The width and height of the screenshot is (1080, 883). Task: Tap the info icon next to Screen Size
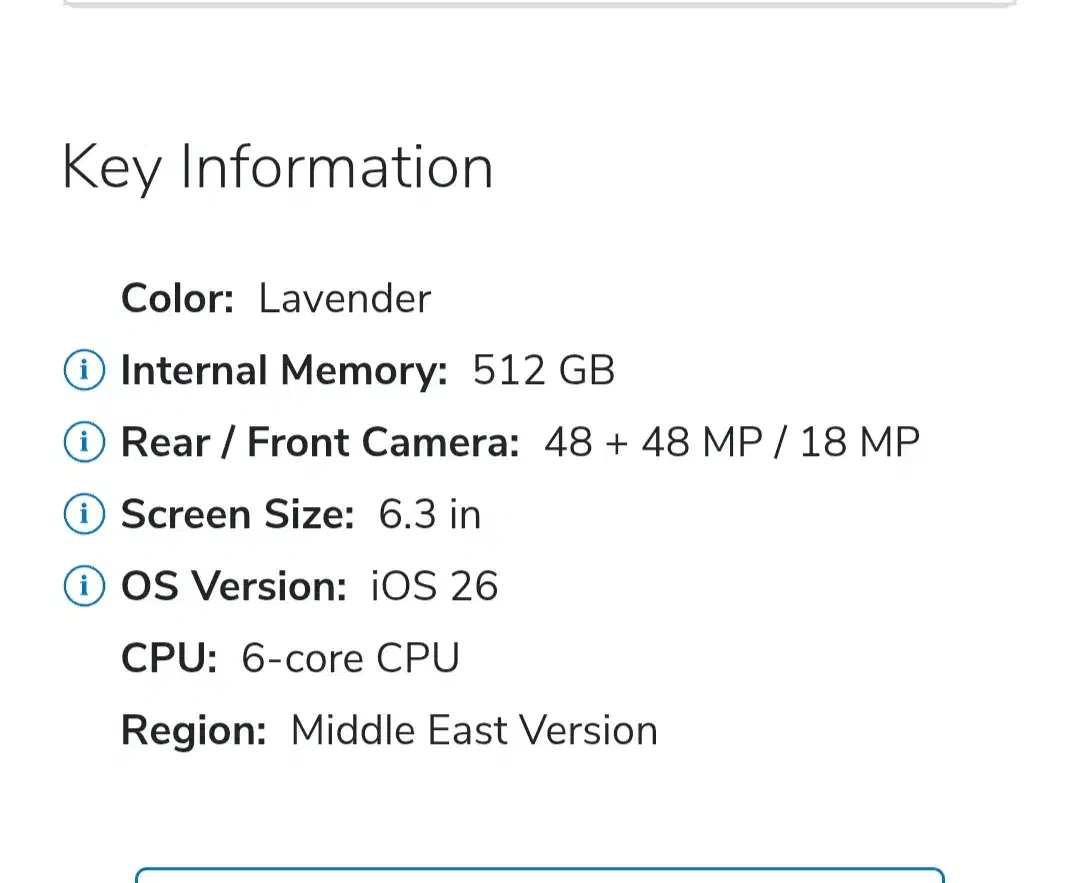84,514
